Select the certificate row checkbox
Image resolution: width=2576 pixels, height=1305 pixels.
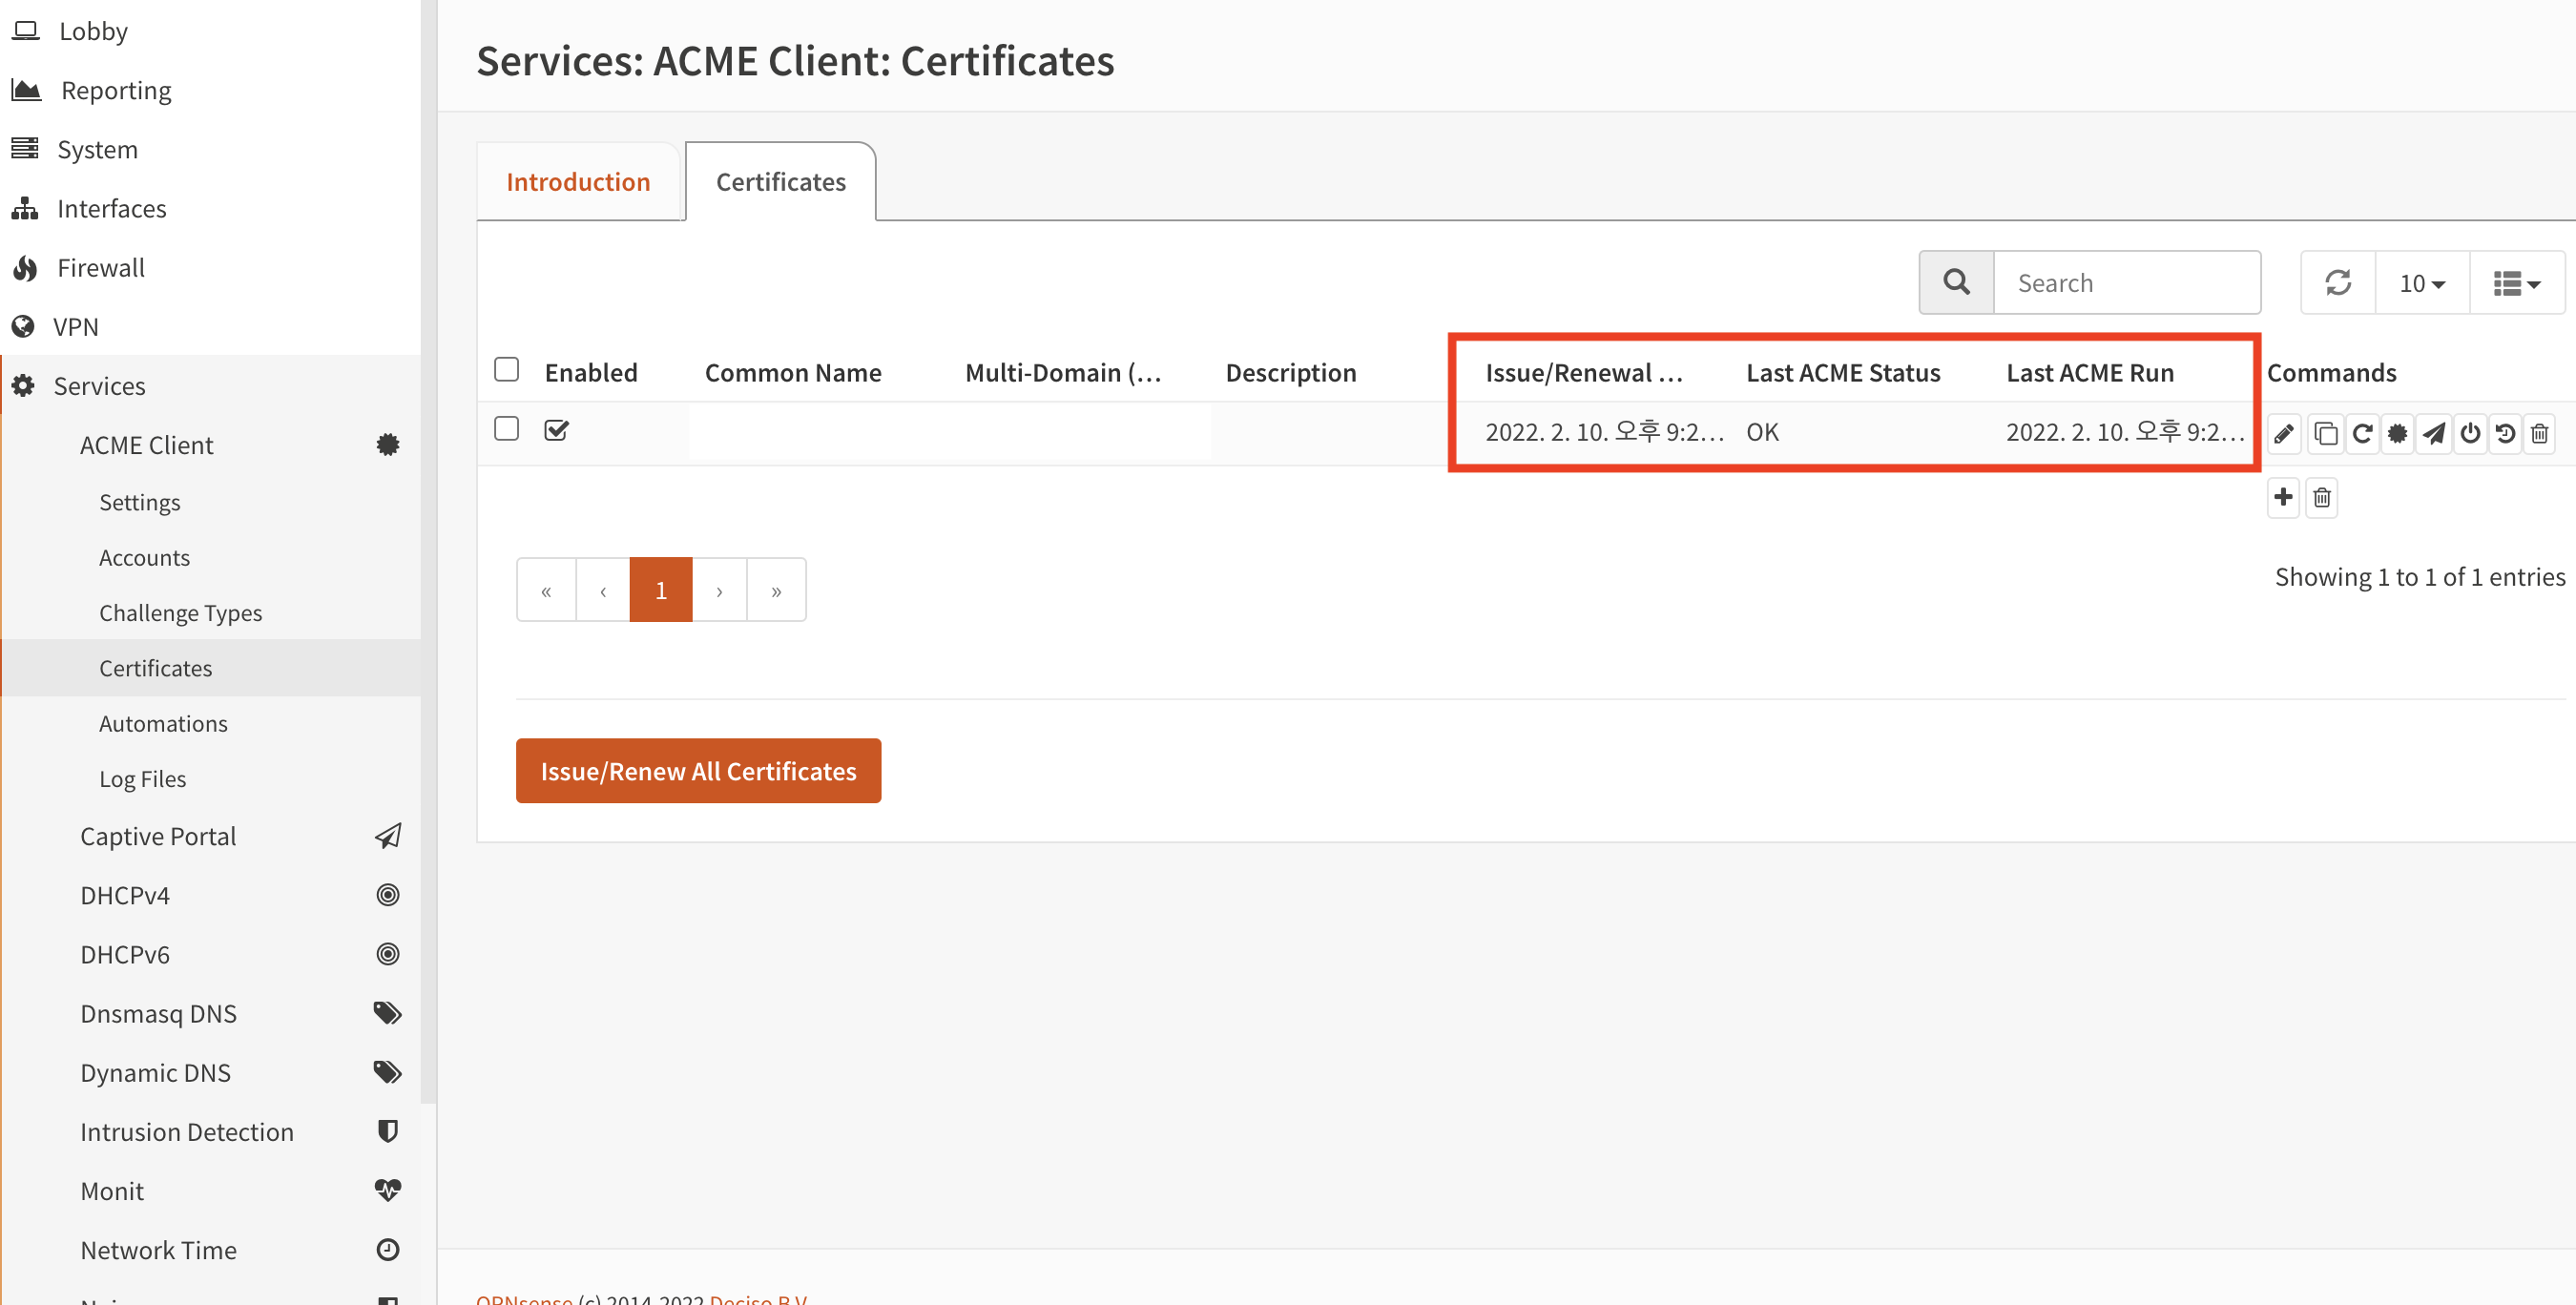507,429
